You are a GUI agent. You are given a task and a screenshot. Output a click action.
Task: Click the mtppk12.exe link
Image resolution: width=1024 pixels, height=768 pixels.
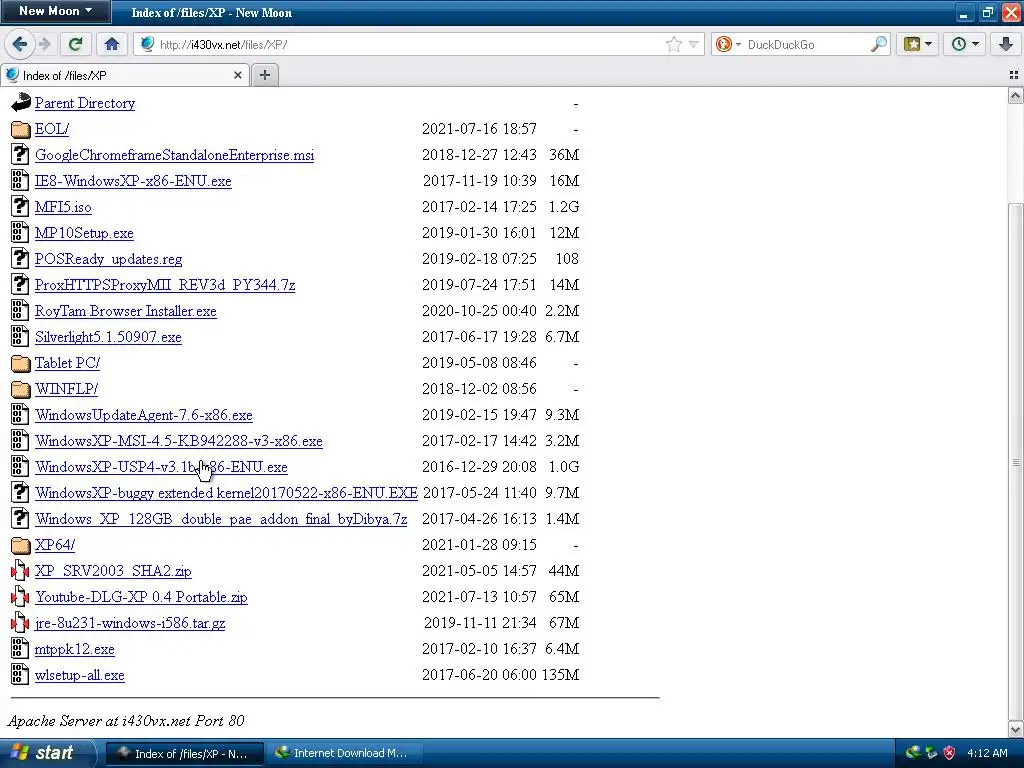74,649
